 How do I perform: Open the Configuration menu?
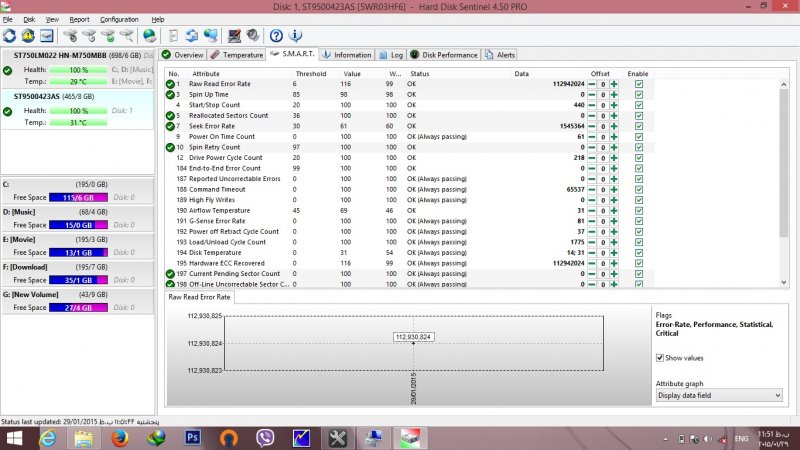click(x=119, y=19)
